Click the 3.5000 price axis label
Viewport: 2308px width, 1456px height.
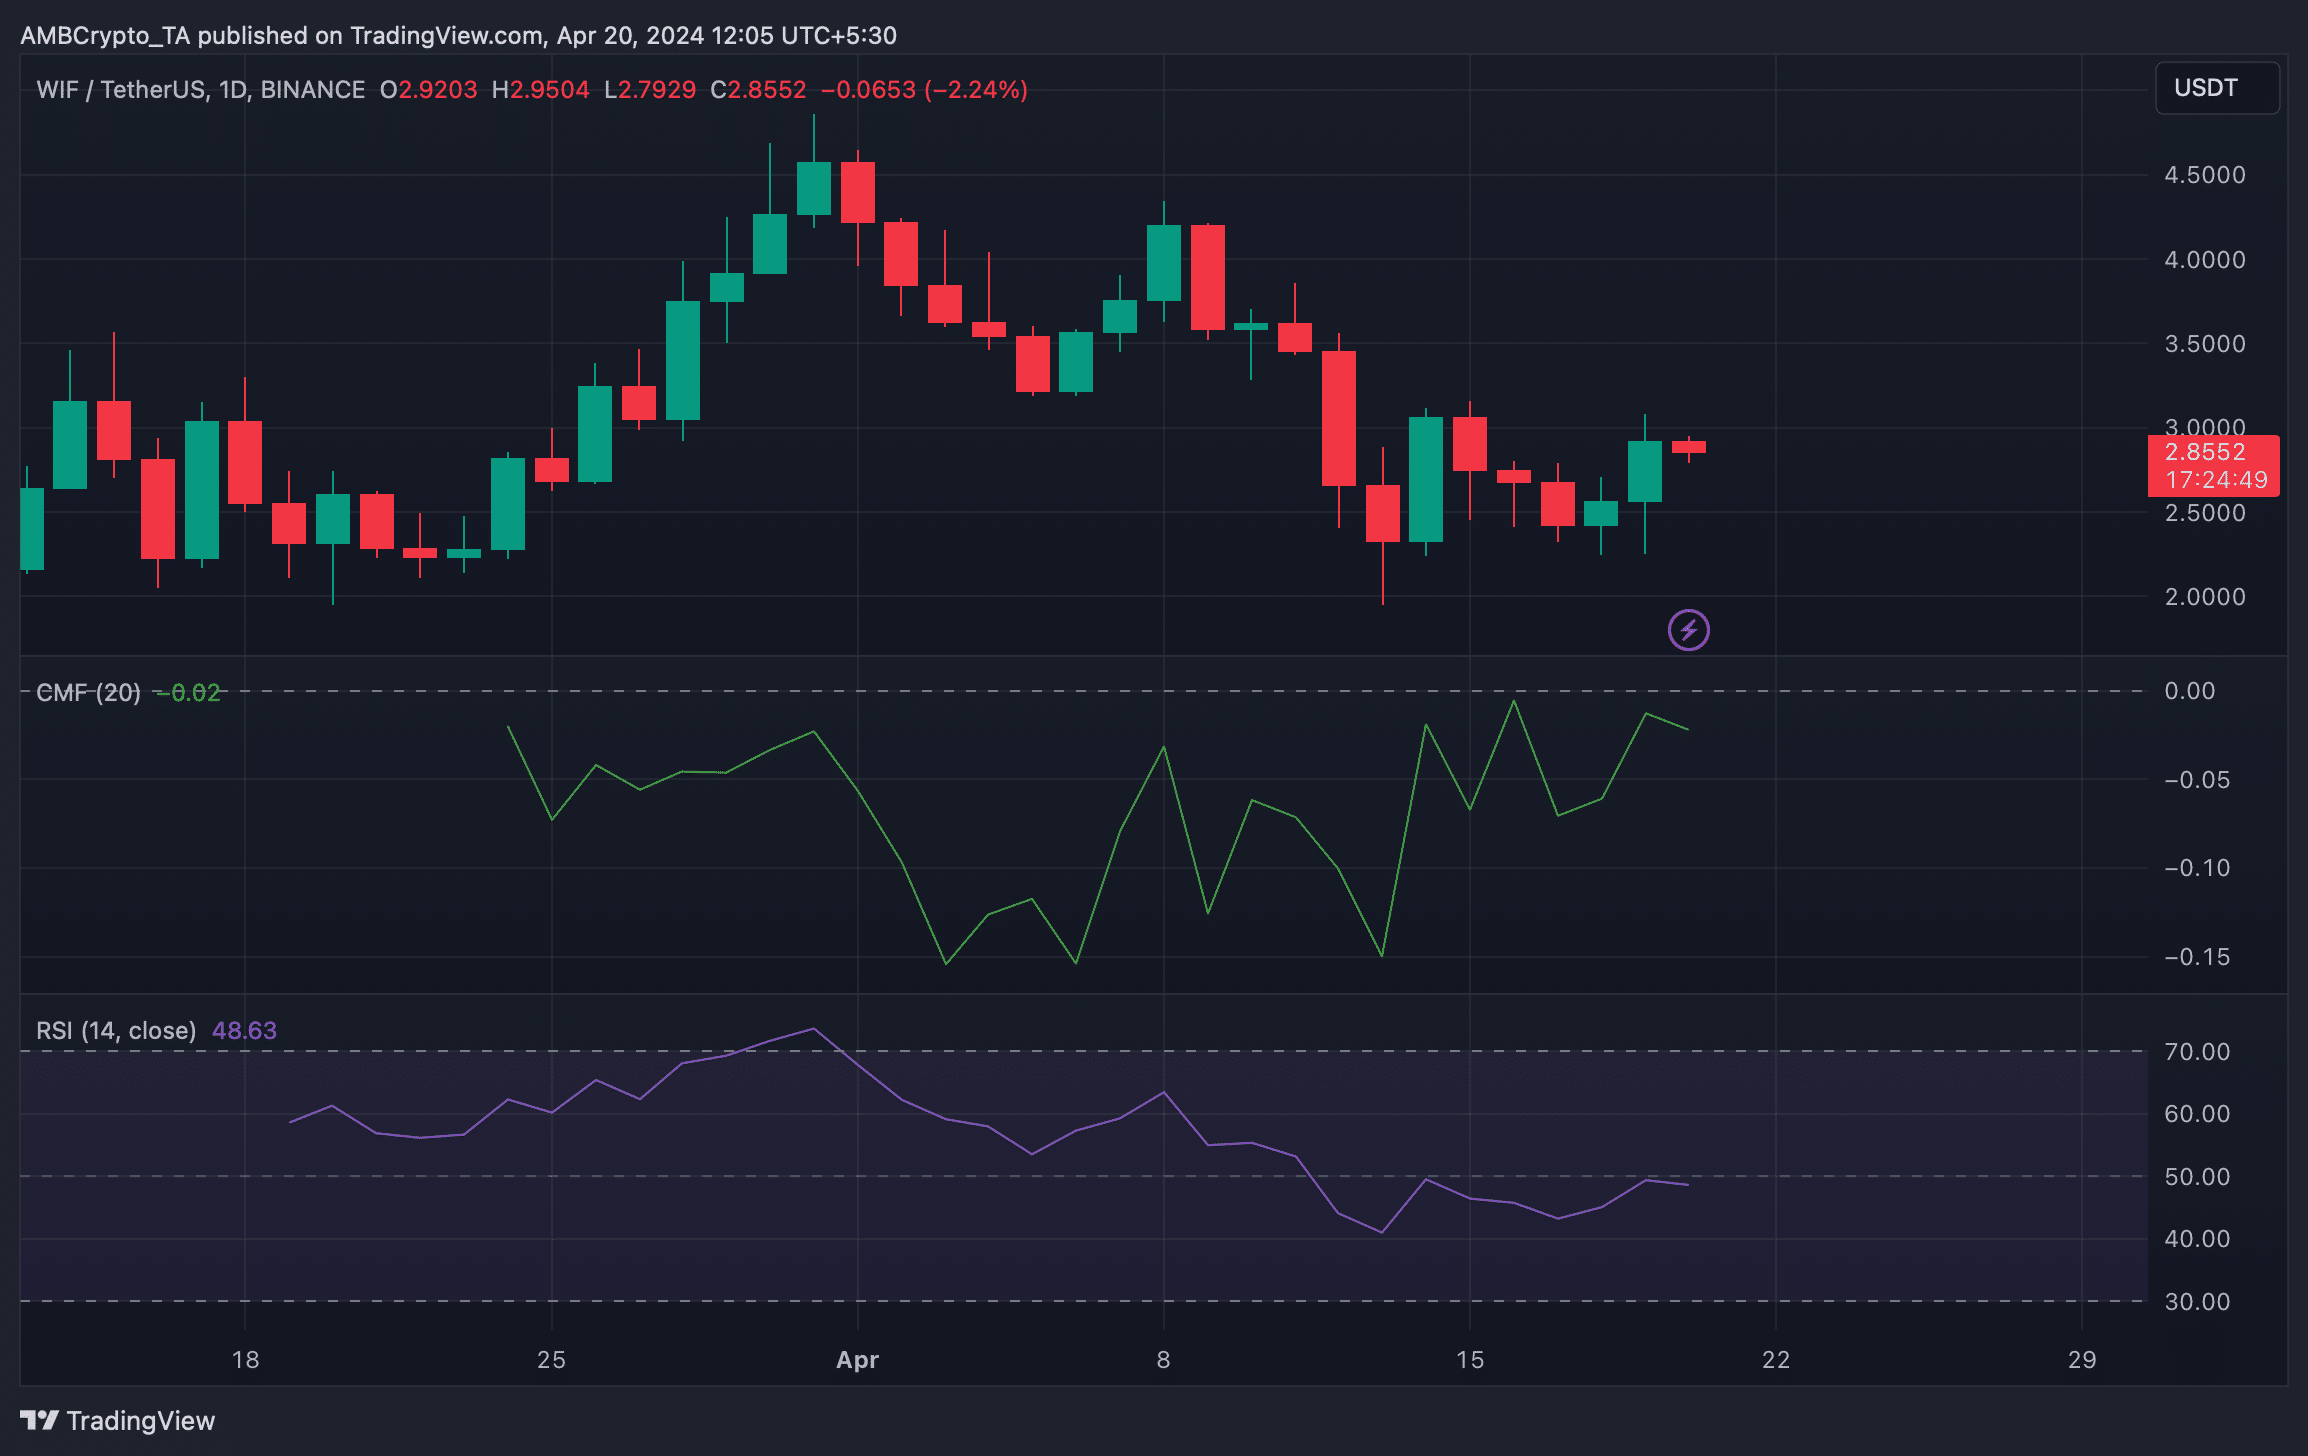[2204, 344]
